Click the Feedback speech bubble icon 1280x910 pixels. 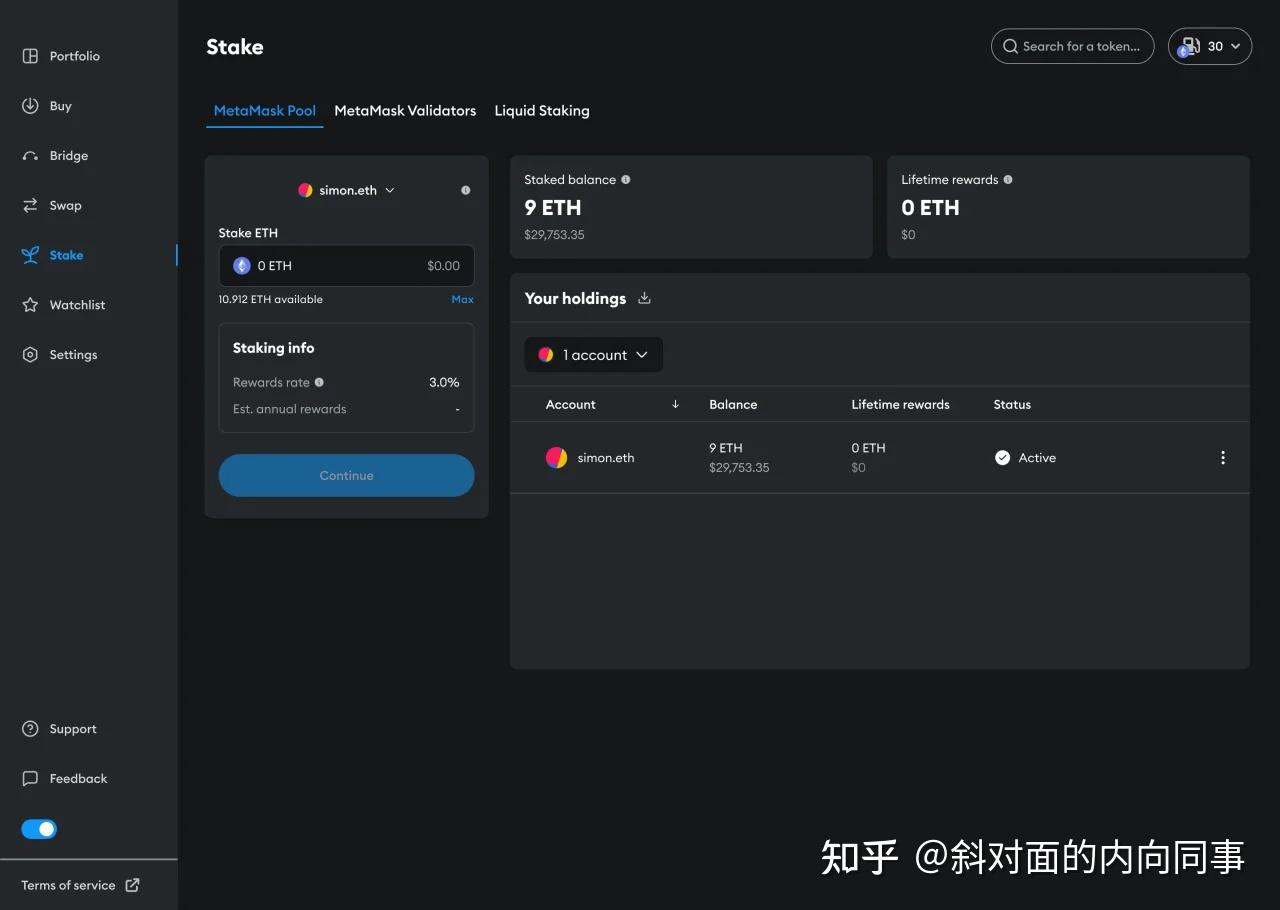[x=30, y=778]
